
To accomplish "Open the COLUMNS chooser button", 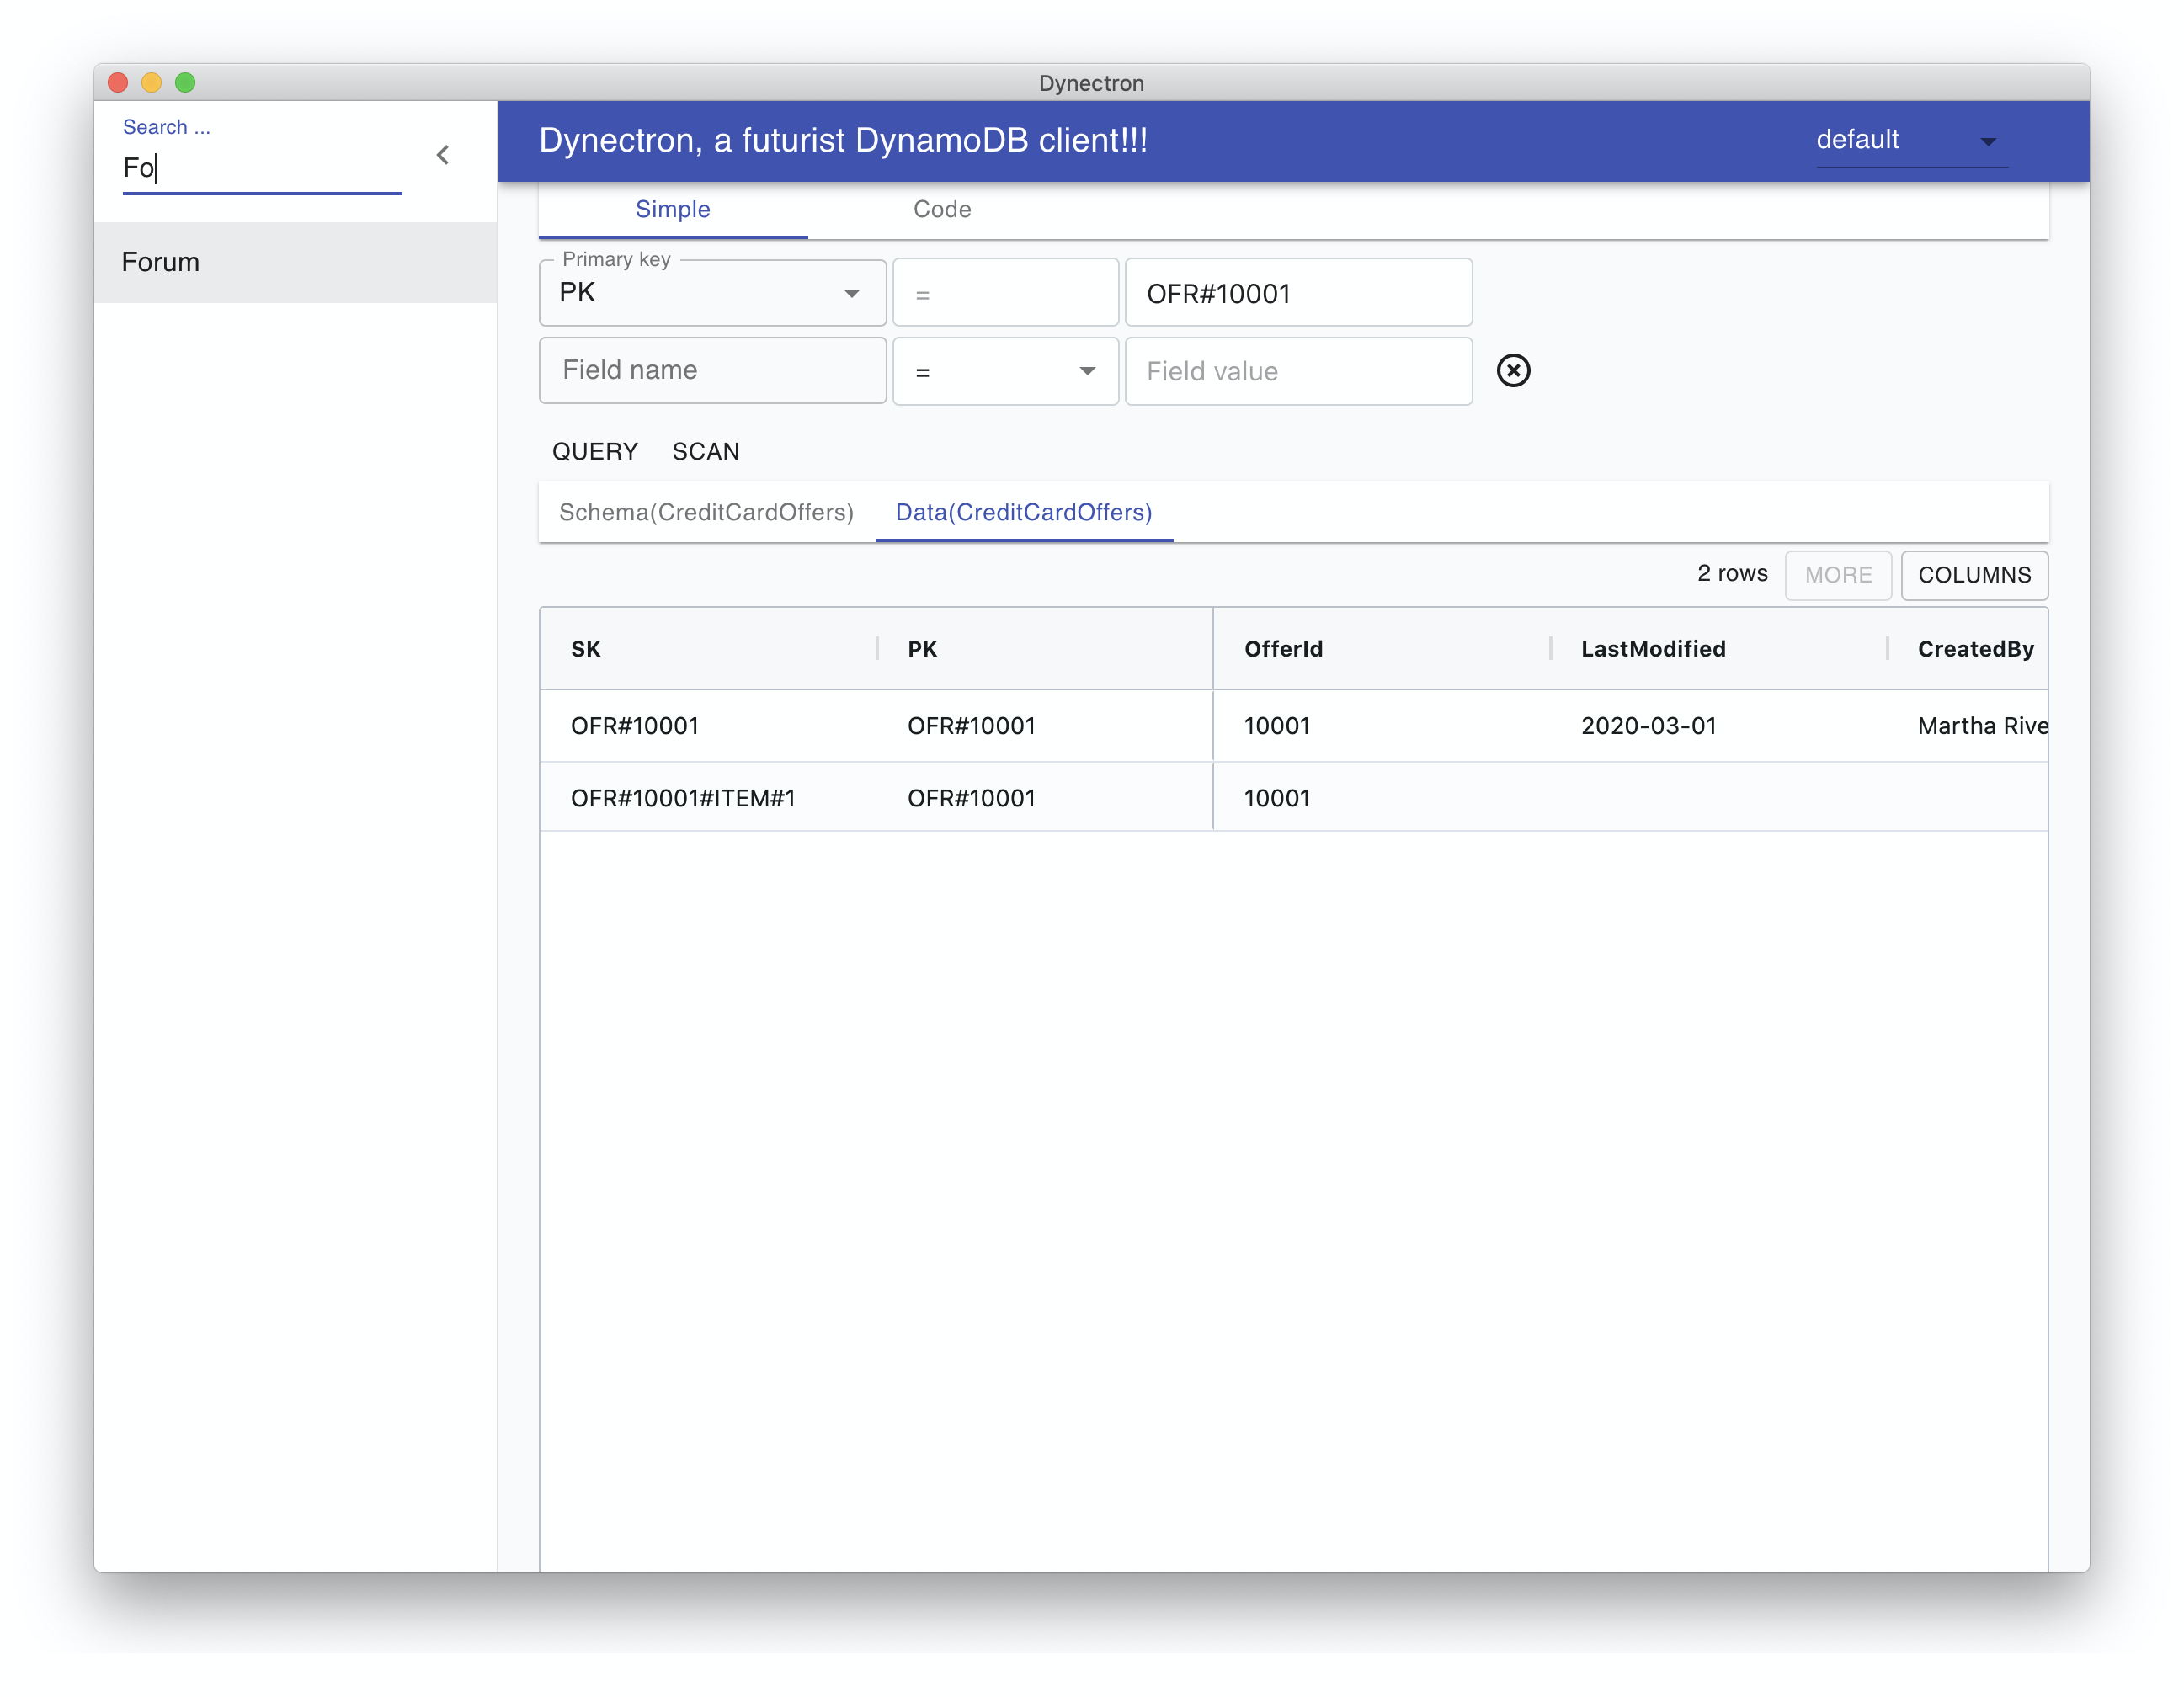I will 1973,575.
